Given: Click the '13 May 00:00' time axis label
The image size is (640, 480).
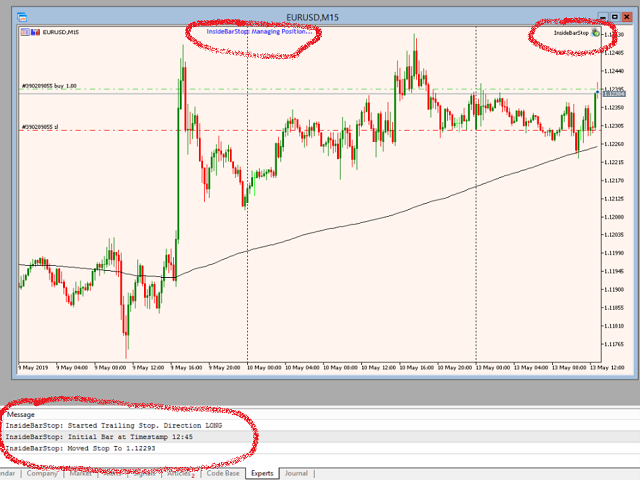Looking at the screenshot, I should click(493, 367).
